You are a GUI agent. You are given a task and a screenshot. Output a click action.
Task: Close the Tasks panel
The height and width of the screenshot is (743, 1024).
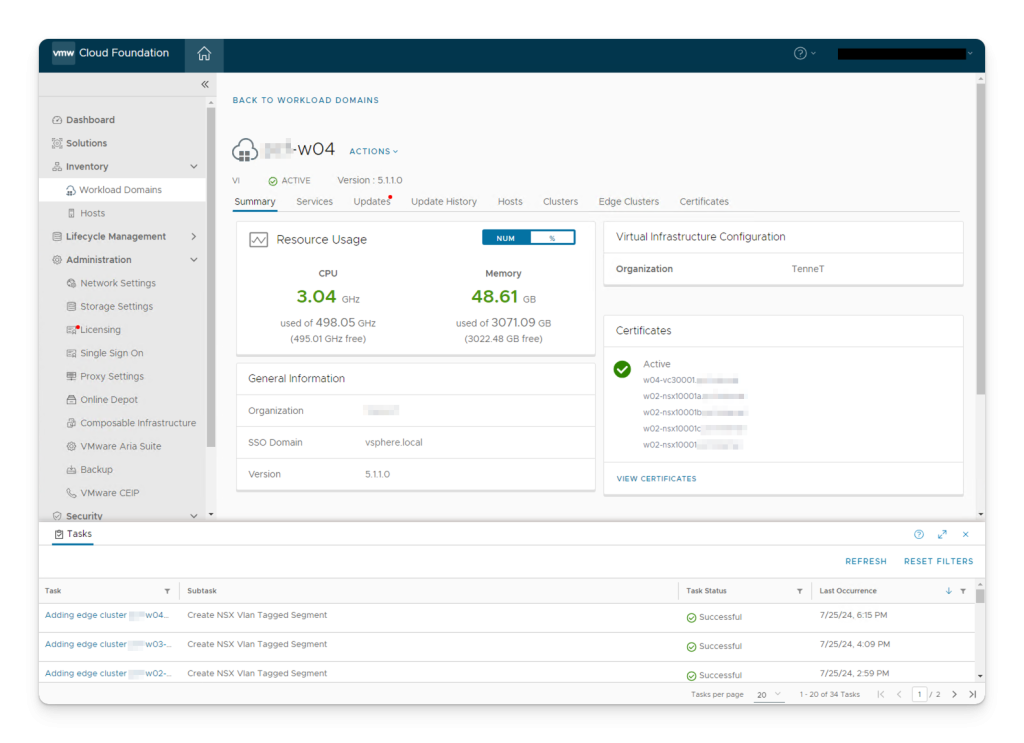965,535
